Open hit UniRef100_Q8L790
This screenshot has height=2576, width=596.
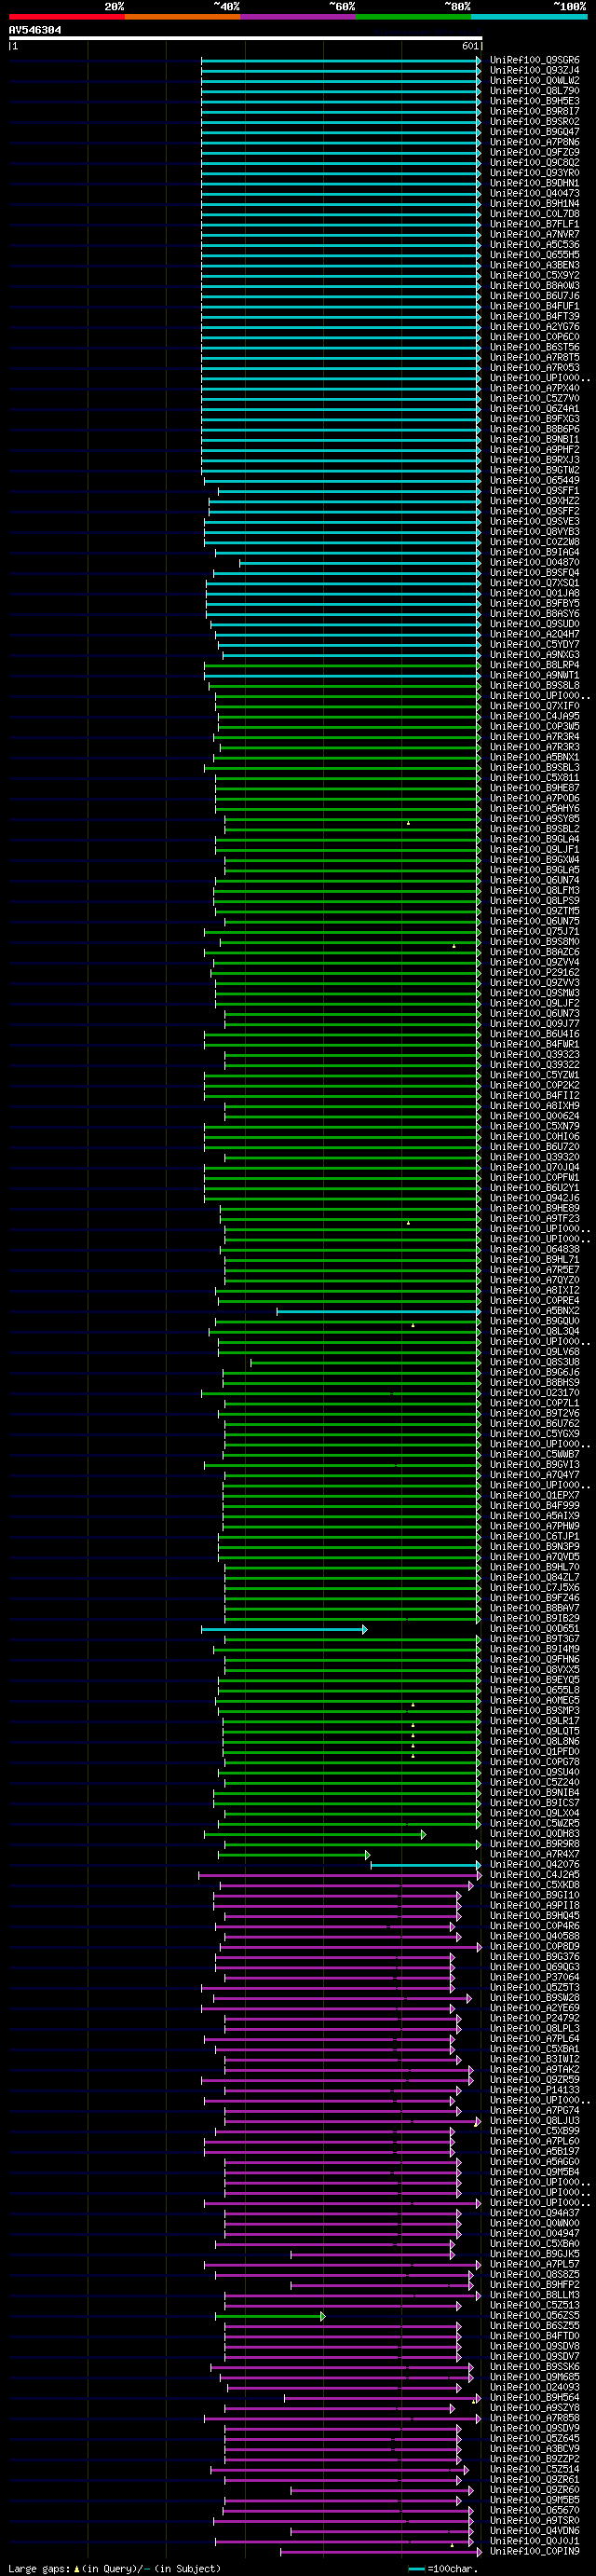534,91
